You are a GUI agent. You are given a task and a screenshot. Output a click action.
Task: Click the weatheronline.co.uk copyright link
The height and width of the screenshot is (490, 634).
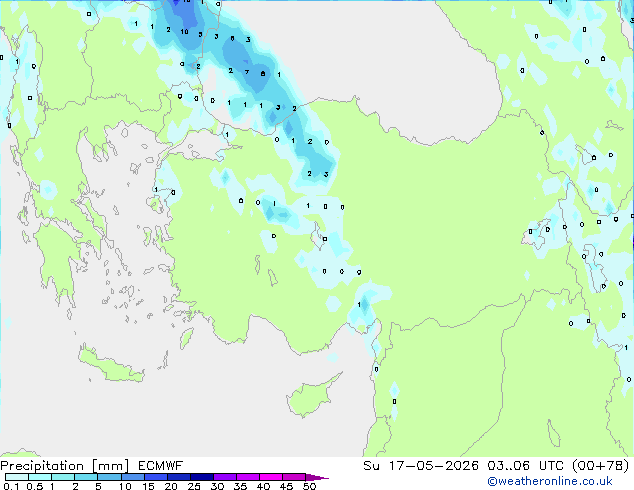[549, 481]
